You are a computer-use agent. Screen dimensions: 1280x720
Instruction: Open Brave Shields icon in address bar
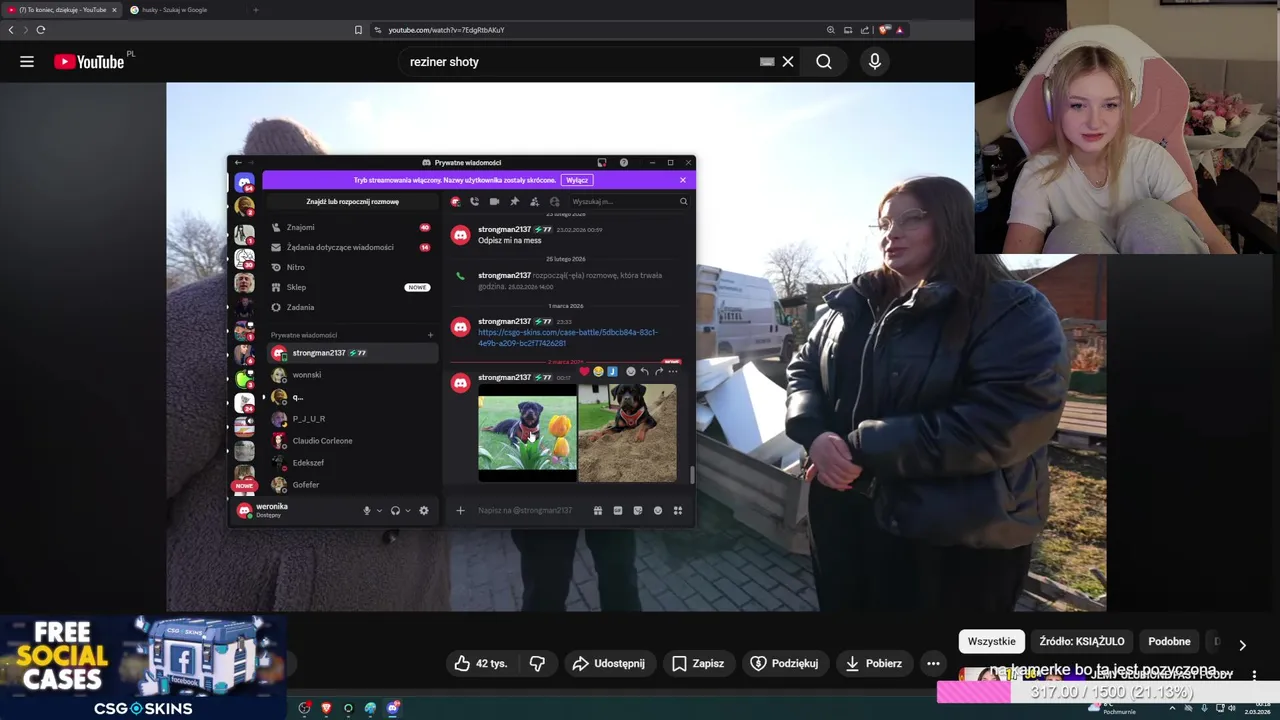click(x=884, y=30)
